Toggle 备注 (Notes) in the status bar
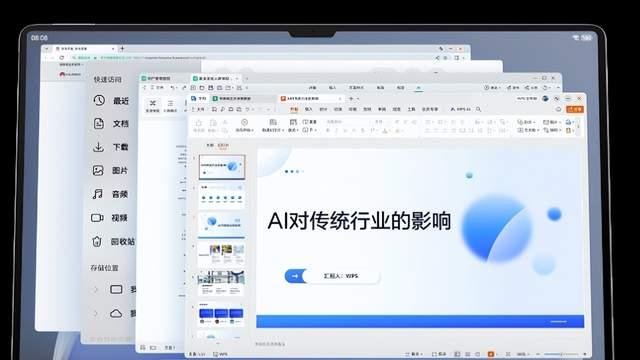 (413, 354)
